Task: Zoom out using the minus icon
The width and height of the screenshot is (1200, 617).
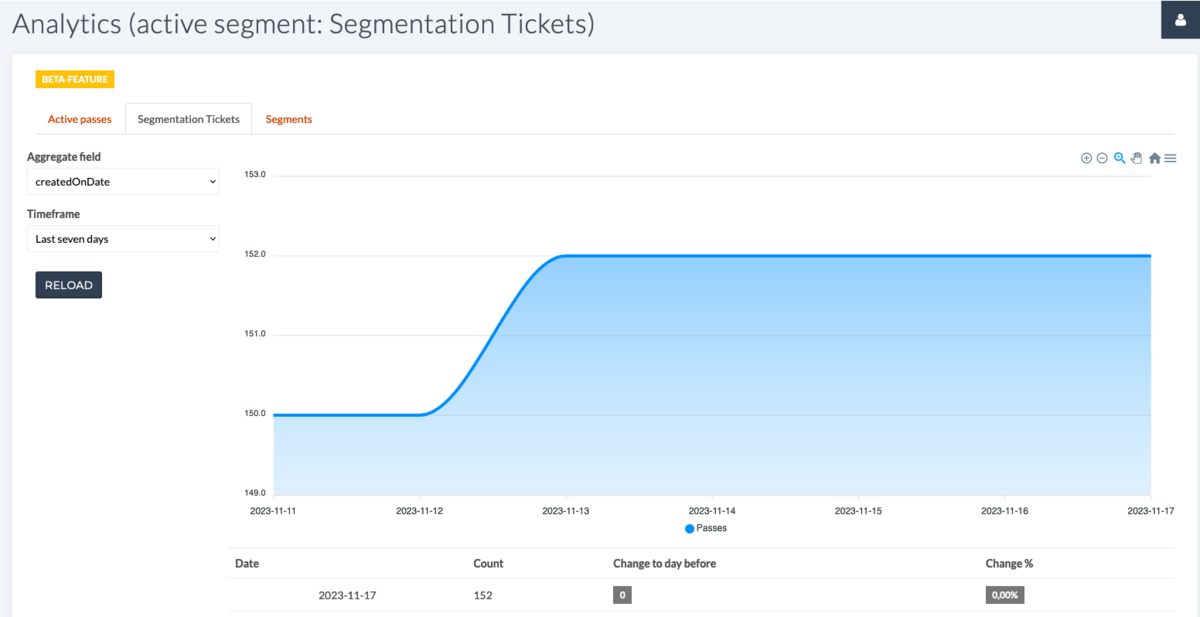Action: click(x=1101, y=157)
